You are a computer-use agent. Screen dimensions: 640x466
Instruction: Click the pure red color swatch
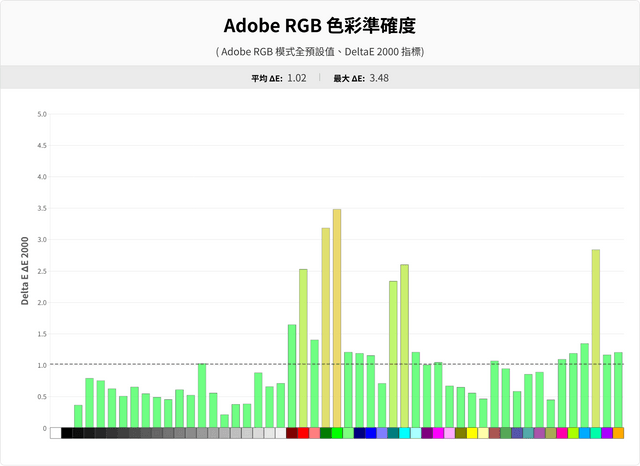coord(303,433)
